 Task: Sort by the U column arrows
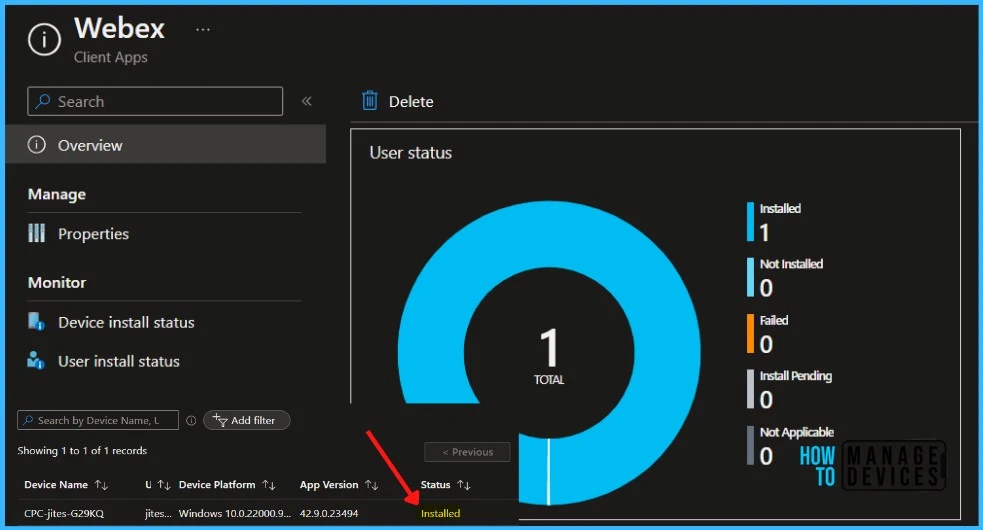pyautogui.click(x=164, y=485)
